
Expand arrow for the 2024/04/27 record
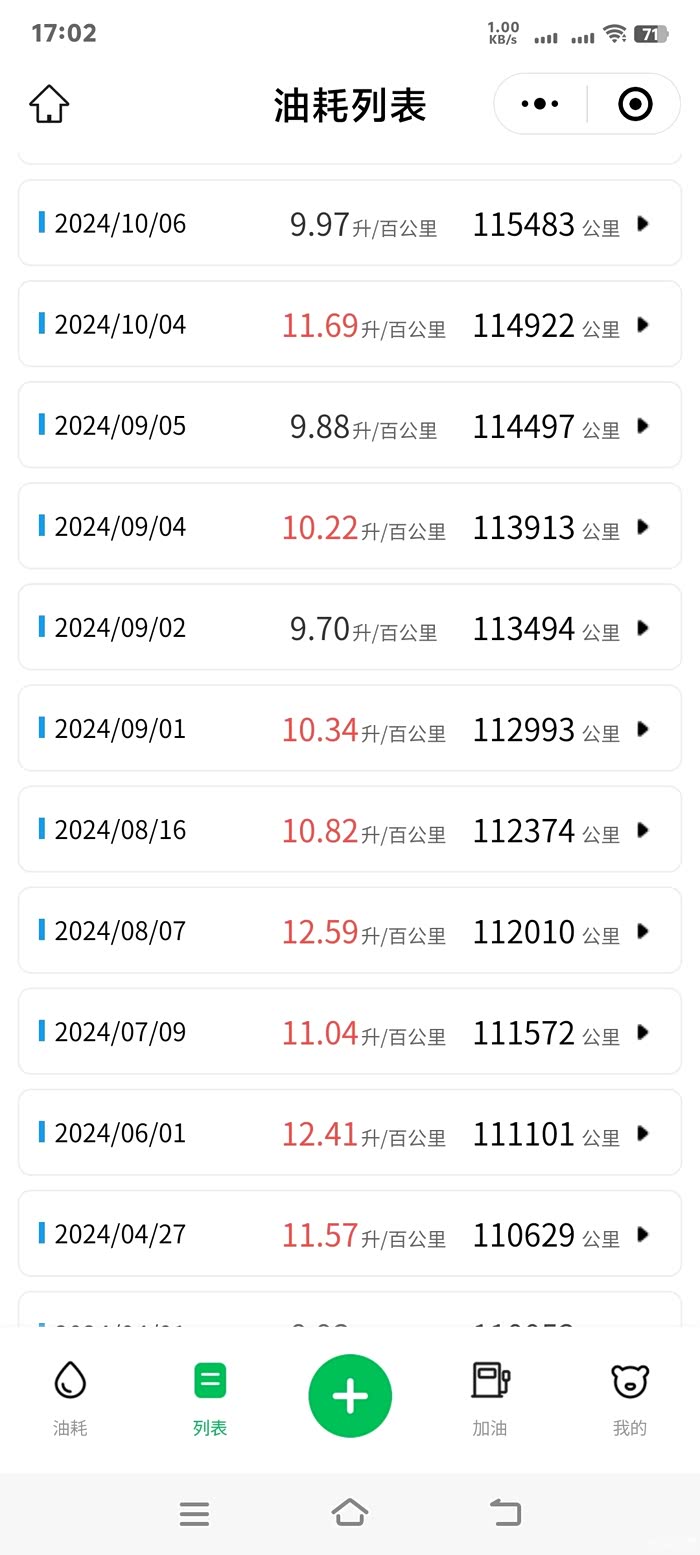point(643,1234)
